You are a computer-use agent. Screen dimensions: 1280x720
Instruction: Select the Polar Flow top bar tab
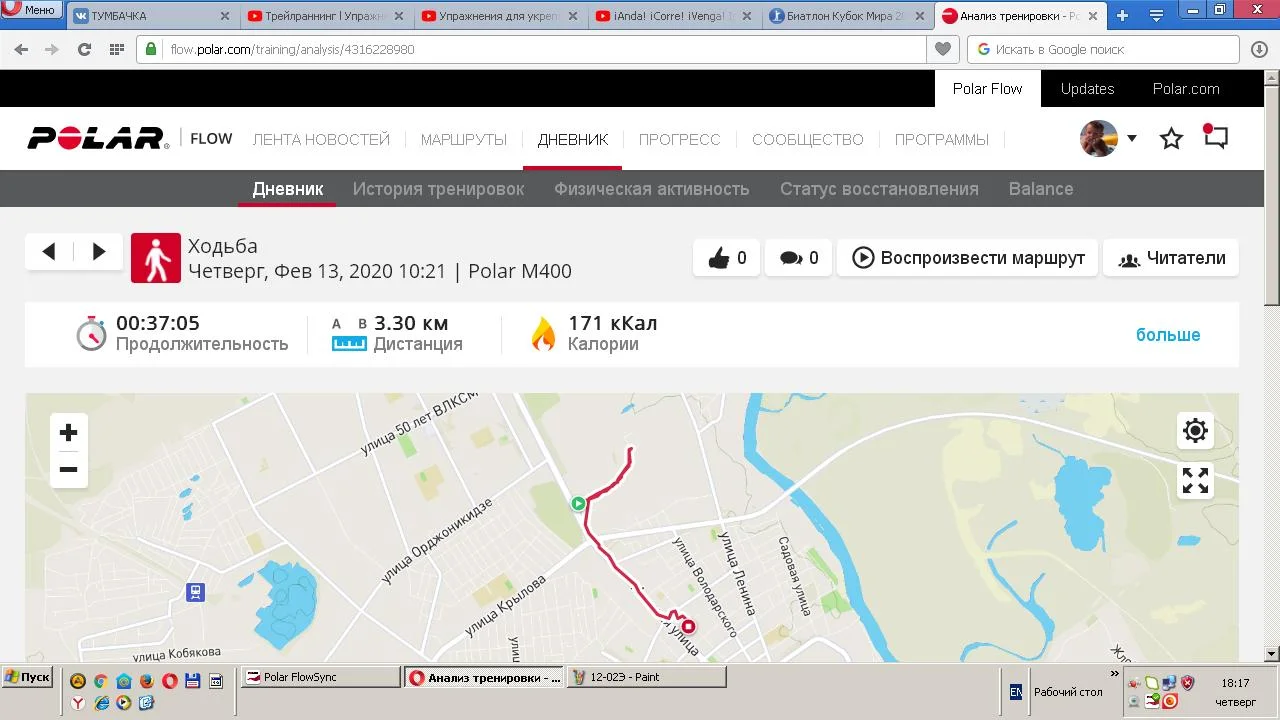(x=988, y=89)
